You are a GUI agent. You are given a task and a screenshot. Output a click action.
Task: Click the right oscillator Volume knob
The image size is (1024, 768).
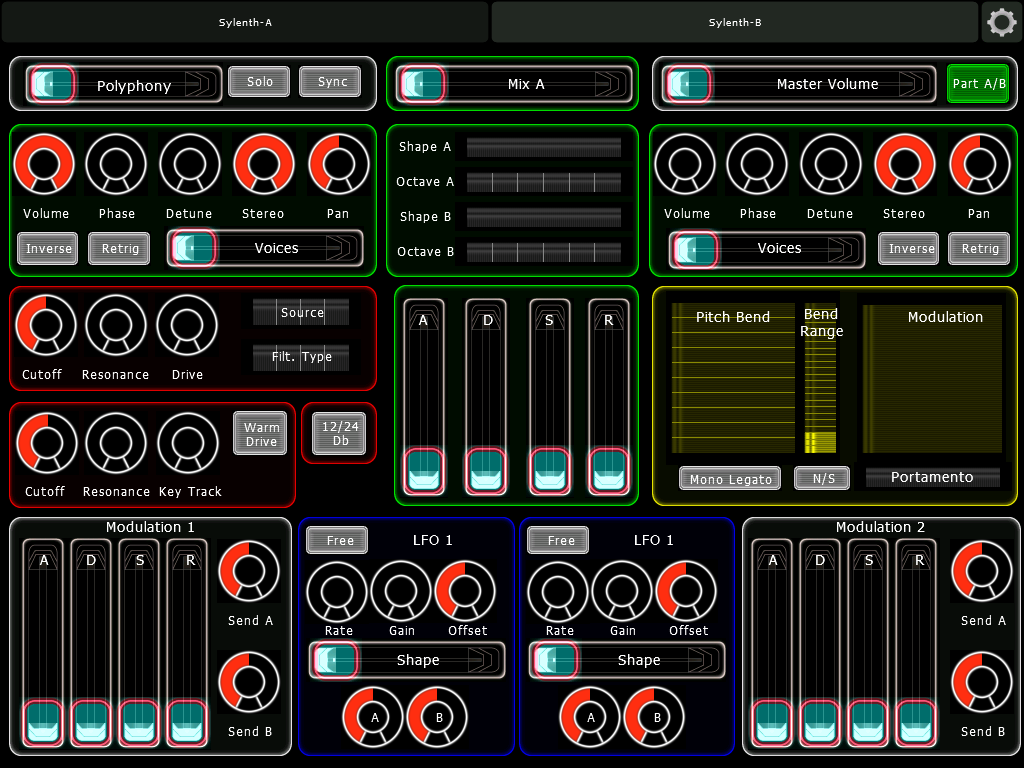[x=685, y=164]
